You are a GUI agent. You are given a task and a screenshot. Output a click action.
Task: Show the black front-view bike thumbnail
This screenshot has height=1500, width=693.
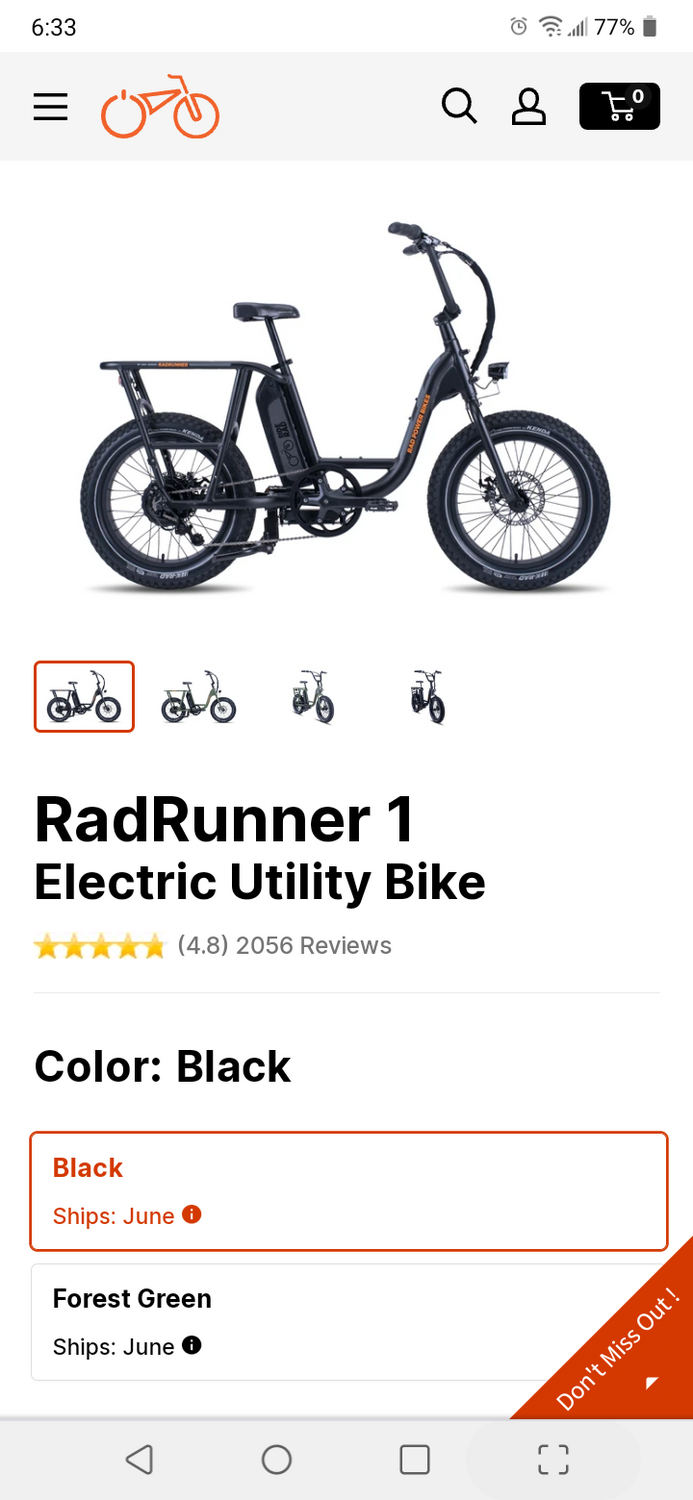click(427, 697)
